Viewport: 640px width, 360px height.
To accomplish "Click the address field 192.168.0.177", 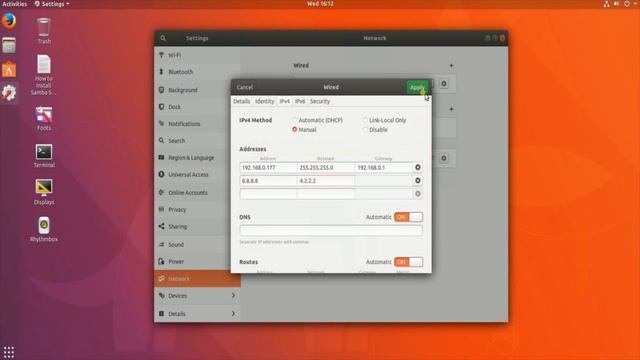I will tap(268, 167).
